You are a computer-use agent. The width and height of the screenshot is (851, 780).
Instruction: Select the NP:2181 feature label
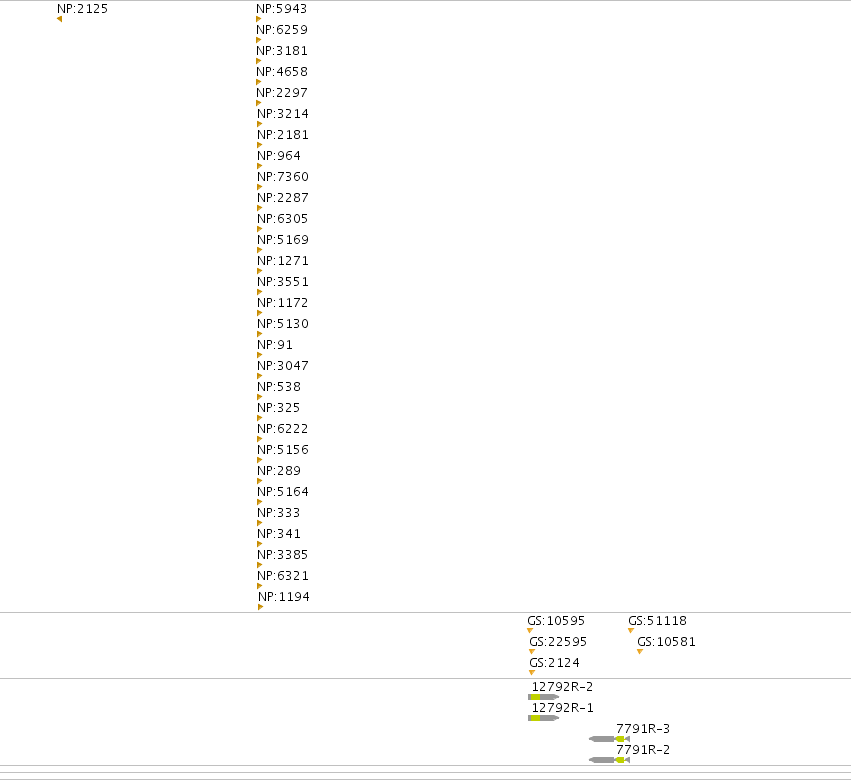pos(283,135)
